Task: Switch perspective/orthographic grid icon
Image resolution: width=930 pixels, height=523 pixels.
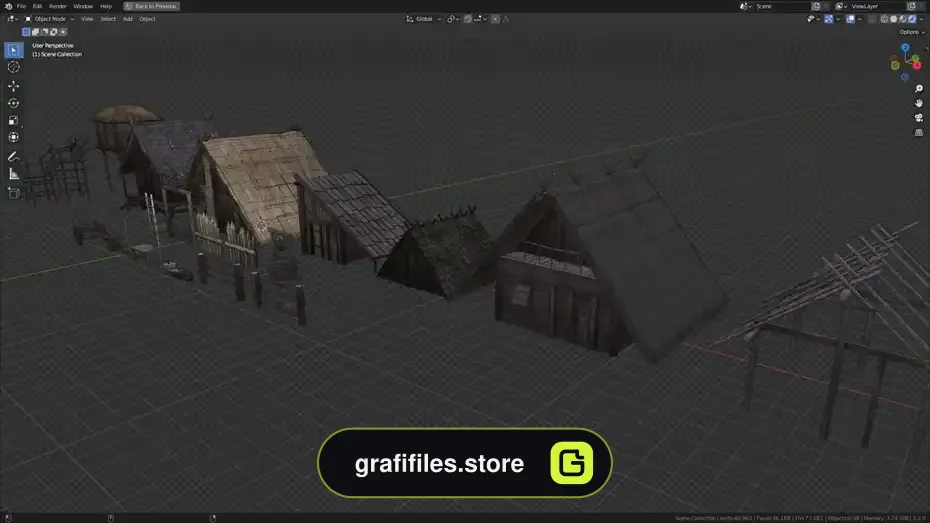Action: [919, 132]
